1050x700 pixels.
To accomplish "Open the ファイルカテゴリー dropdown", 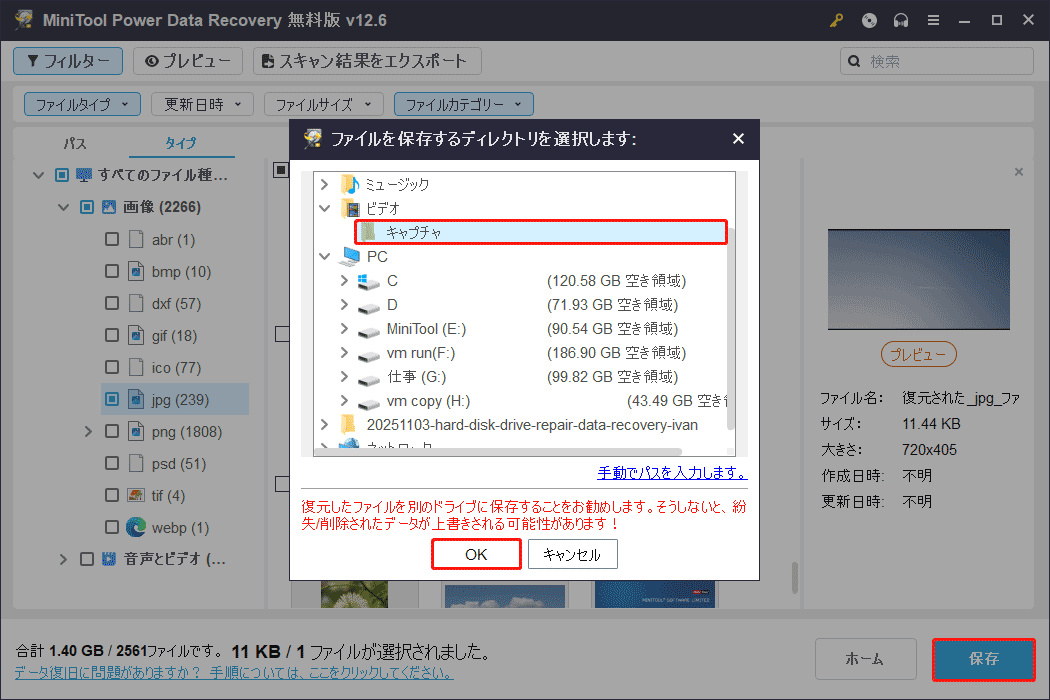I will (463, 103).
